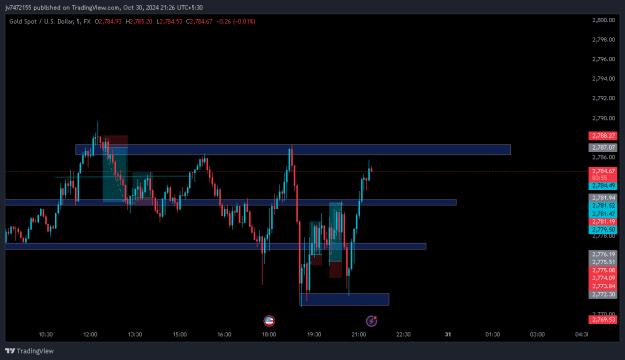Select the cyan 2,781.52 price label
The height and width of the screenshot is (360, 625).
coord(603,206)
